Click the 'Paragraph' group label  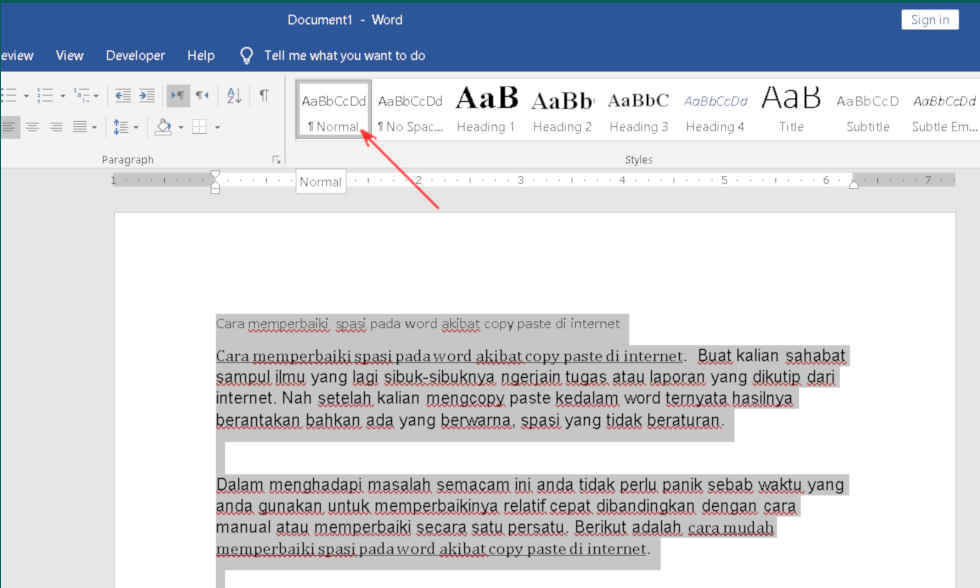pos(128,160)
